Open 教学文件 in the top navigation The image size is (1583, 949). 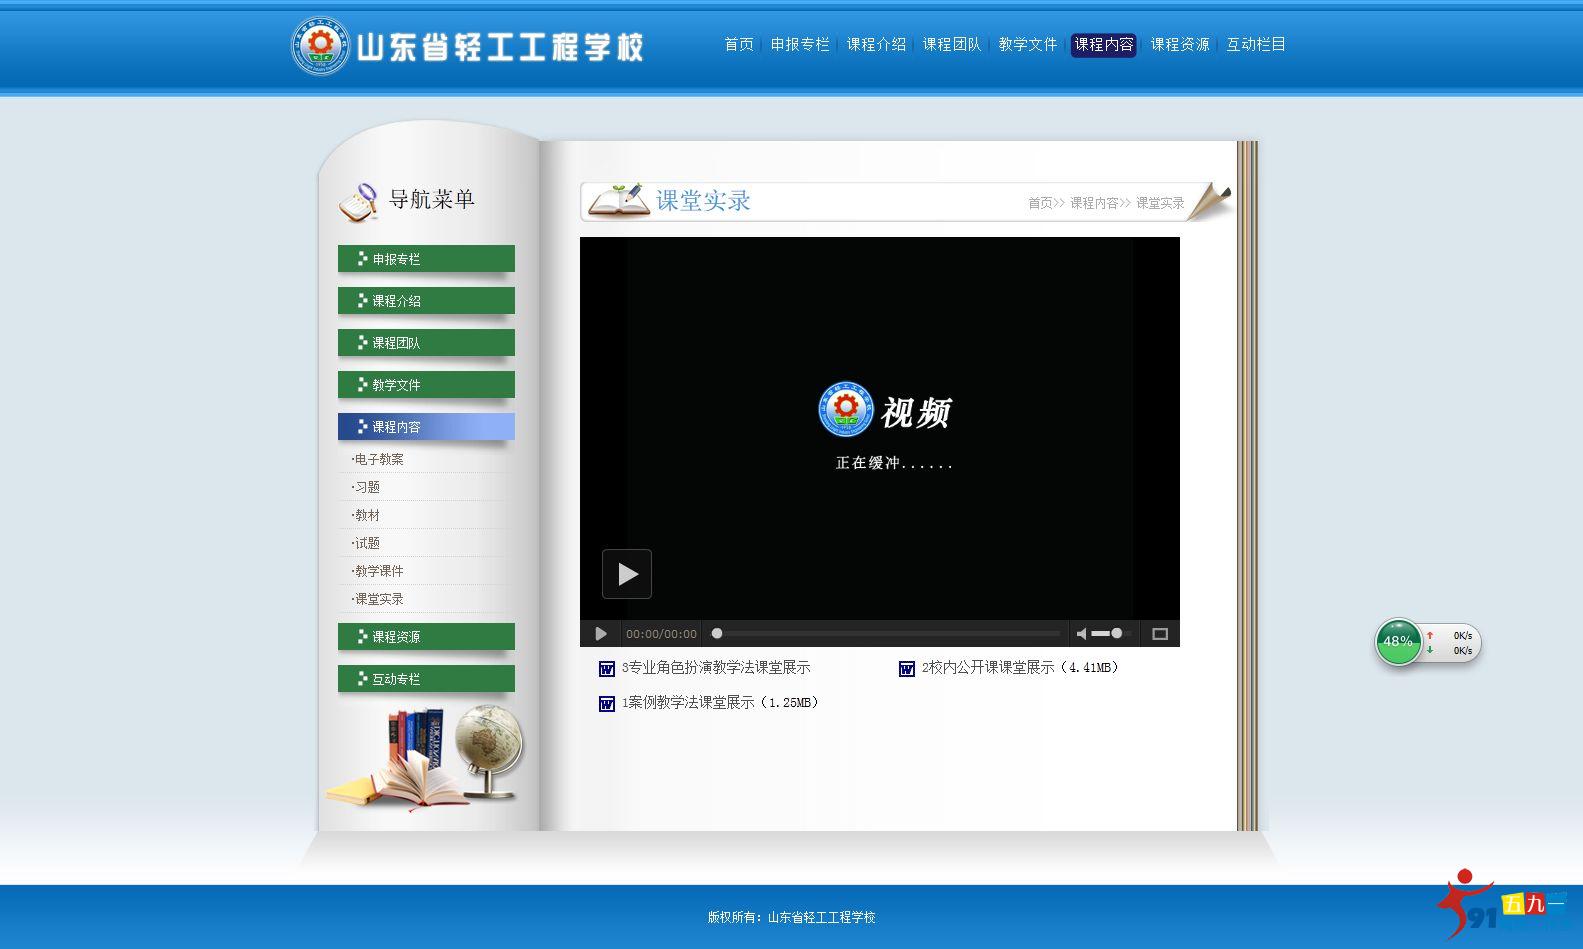1028,45
